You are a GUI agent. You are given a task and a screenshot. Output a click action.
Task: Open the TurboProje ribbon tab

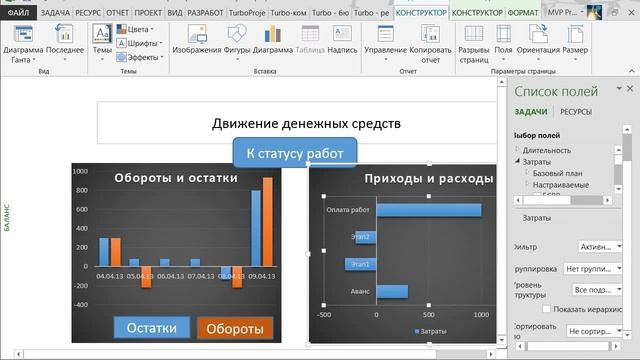pos(247,13)
